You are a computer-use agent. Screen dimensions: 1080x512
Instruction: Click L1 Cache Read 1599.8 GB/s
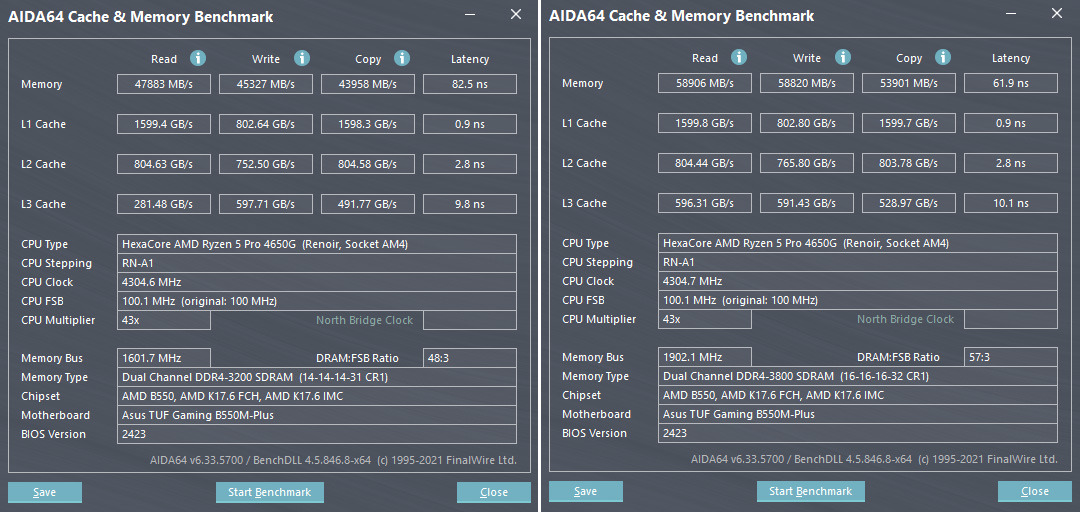[705, 123]
